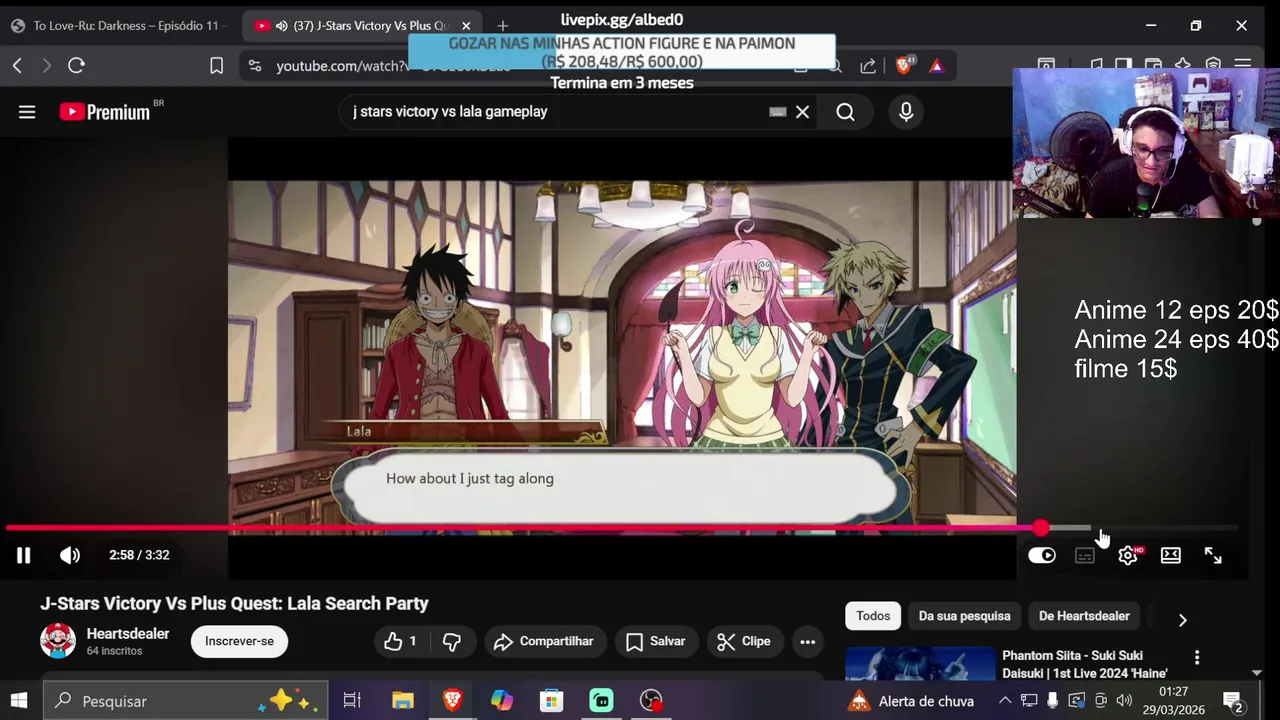Viewport: 1280px width, 720px height.
Task: Open the Phantom Siita - Suki Suki video title
Action: point(1085,664)
